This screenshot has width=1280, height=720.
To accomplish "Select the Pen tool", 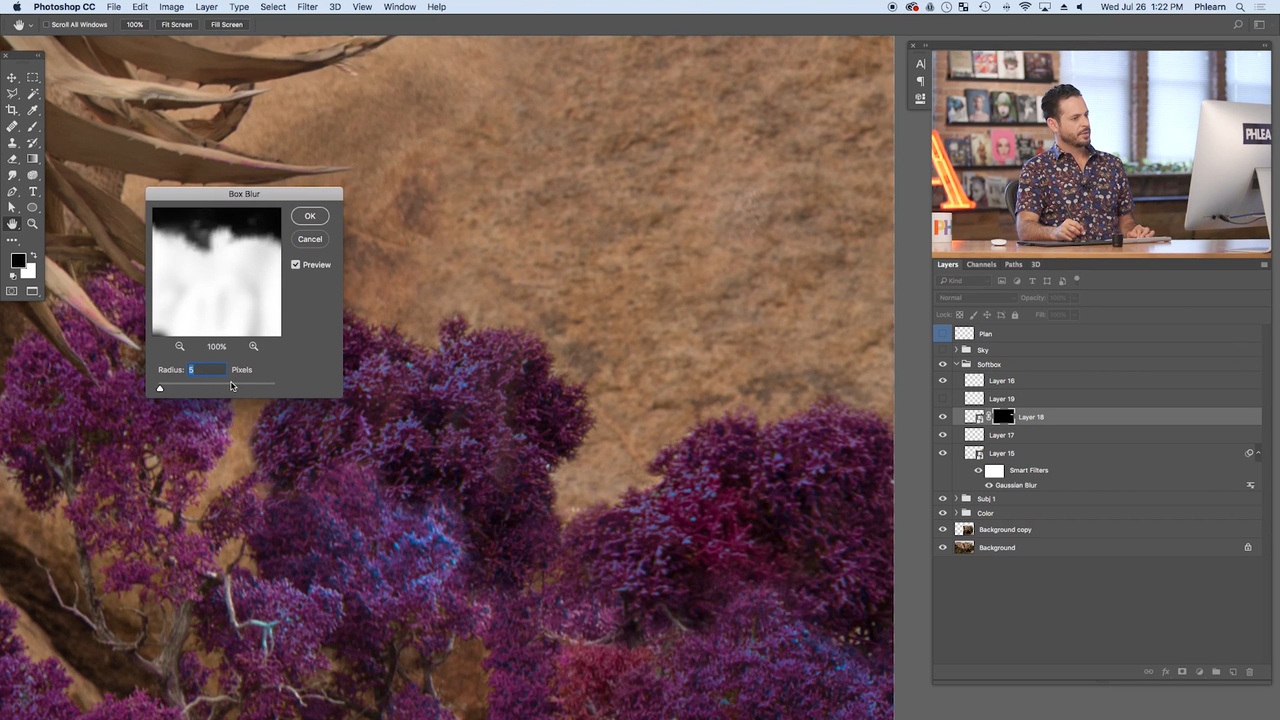I will (12, 191).
